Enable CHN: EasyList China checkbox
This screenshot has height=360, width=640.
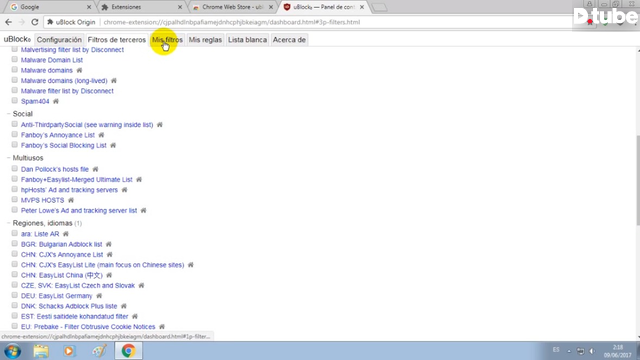15,274
